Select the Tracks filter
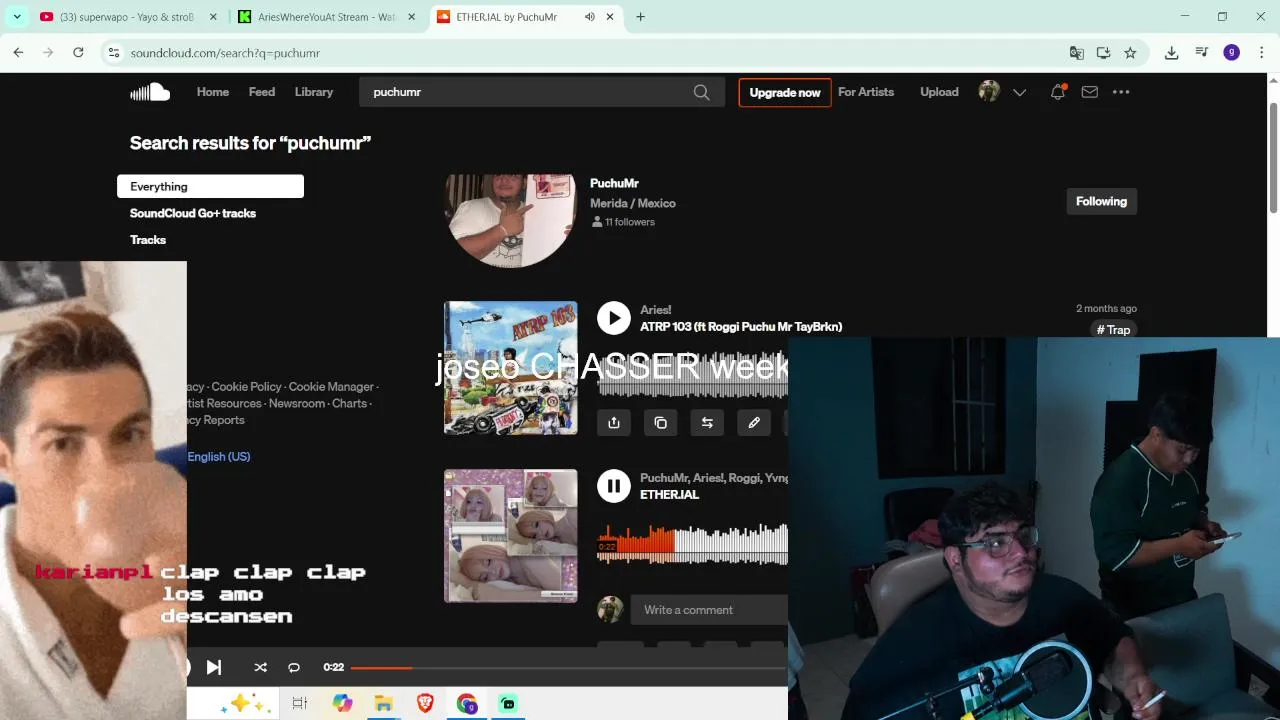 [148, 240]
